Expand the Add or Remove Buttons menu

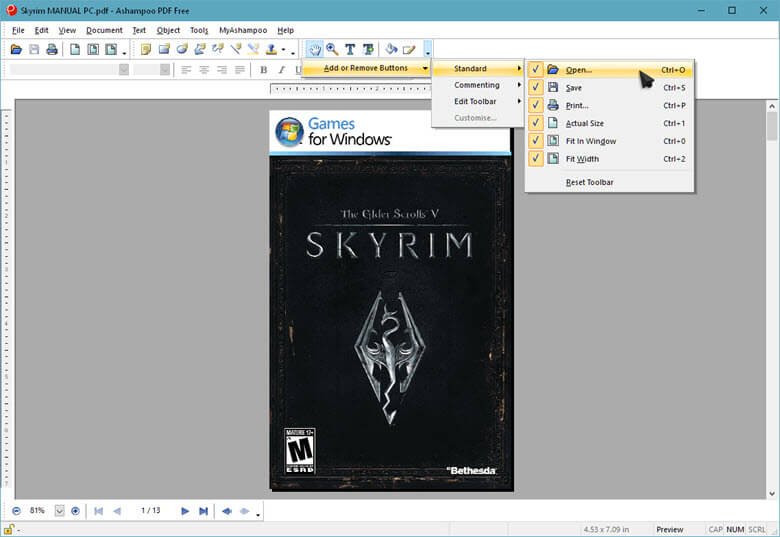(366, 68)
